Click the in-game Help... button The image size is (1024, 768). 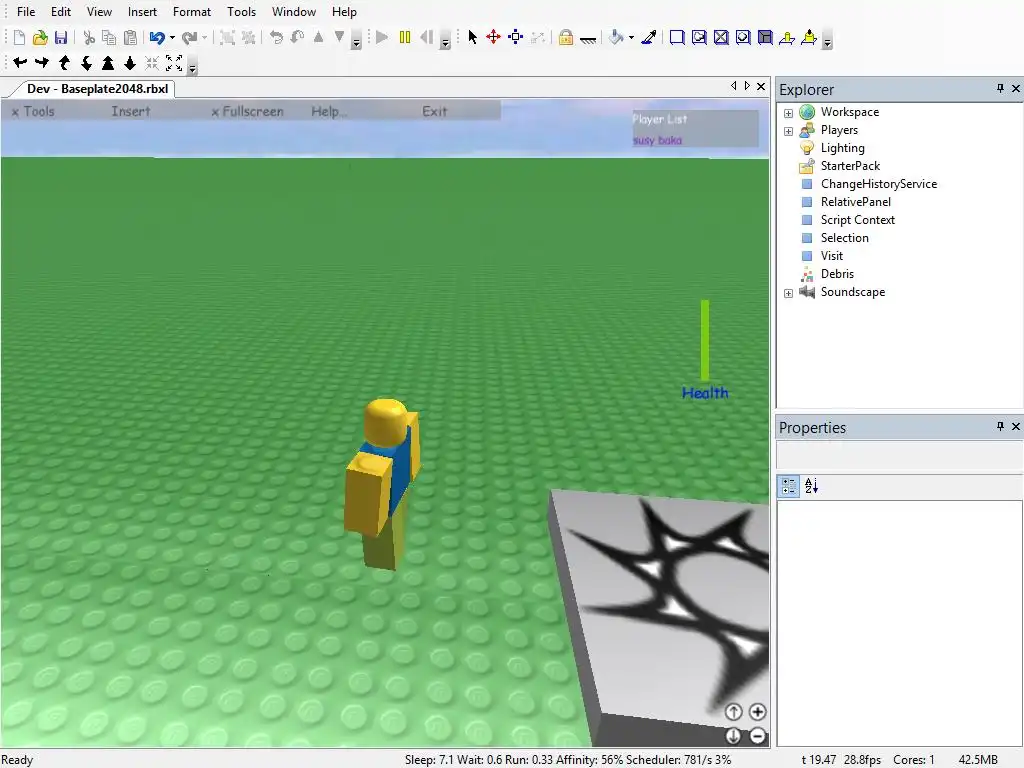328,112
